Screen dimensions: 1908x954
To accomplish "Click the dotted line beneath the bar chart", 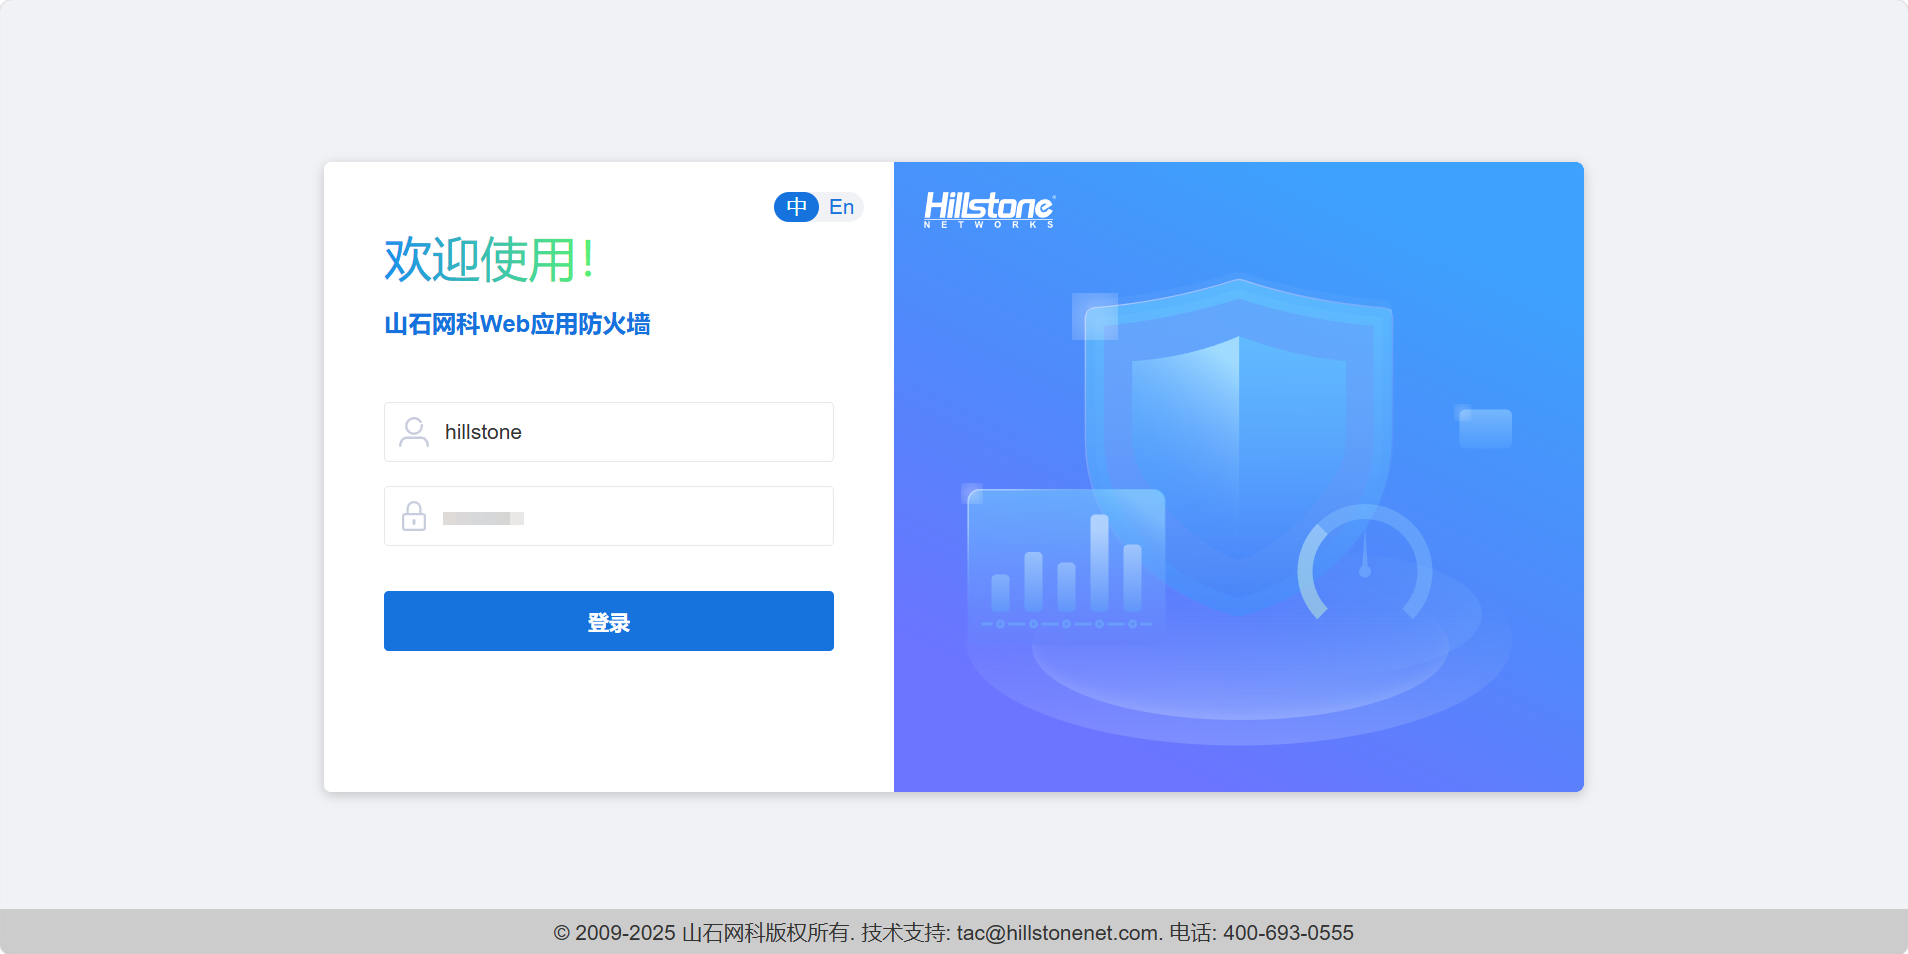I will coord(1066,624).
